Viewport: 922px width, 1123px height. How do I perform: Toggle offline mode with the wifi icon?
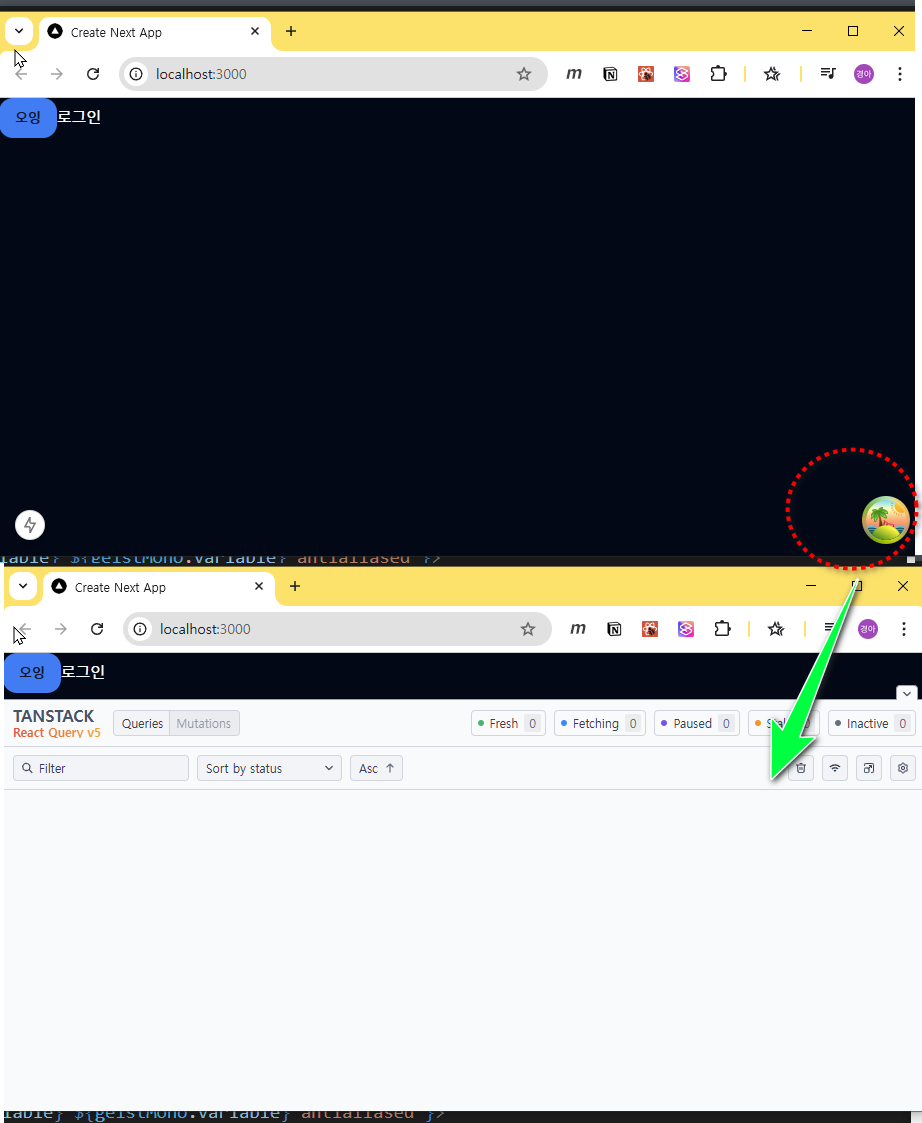click(x=835, y=768)
